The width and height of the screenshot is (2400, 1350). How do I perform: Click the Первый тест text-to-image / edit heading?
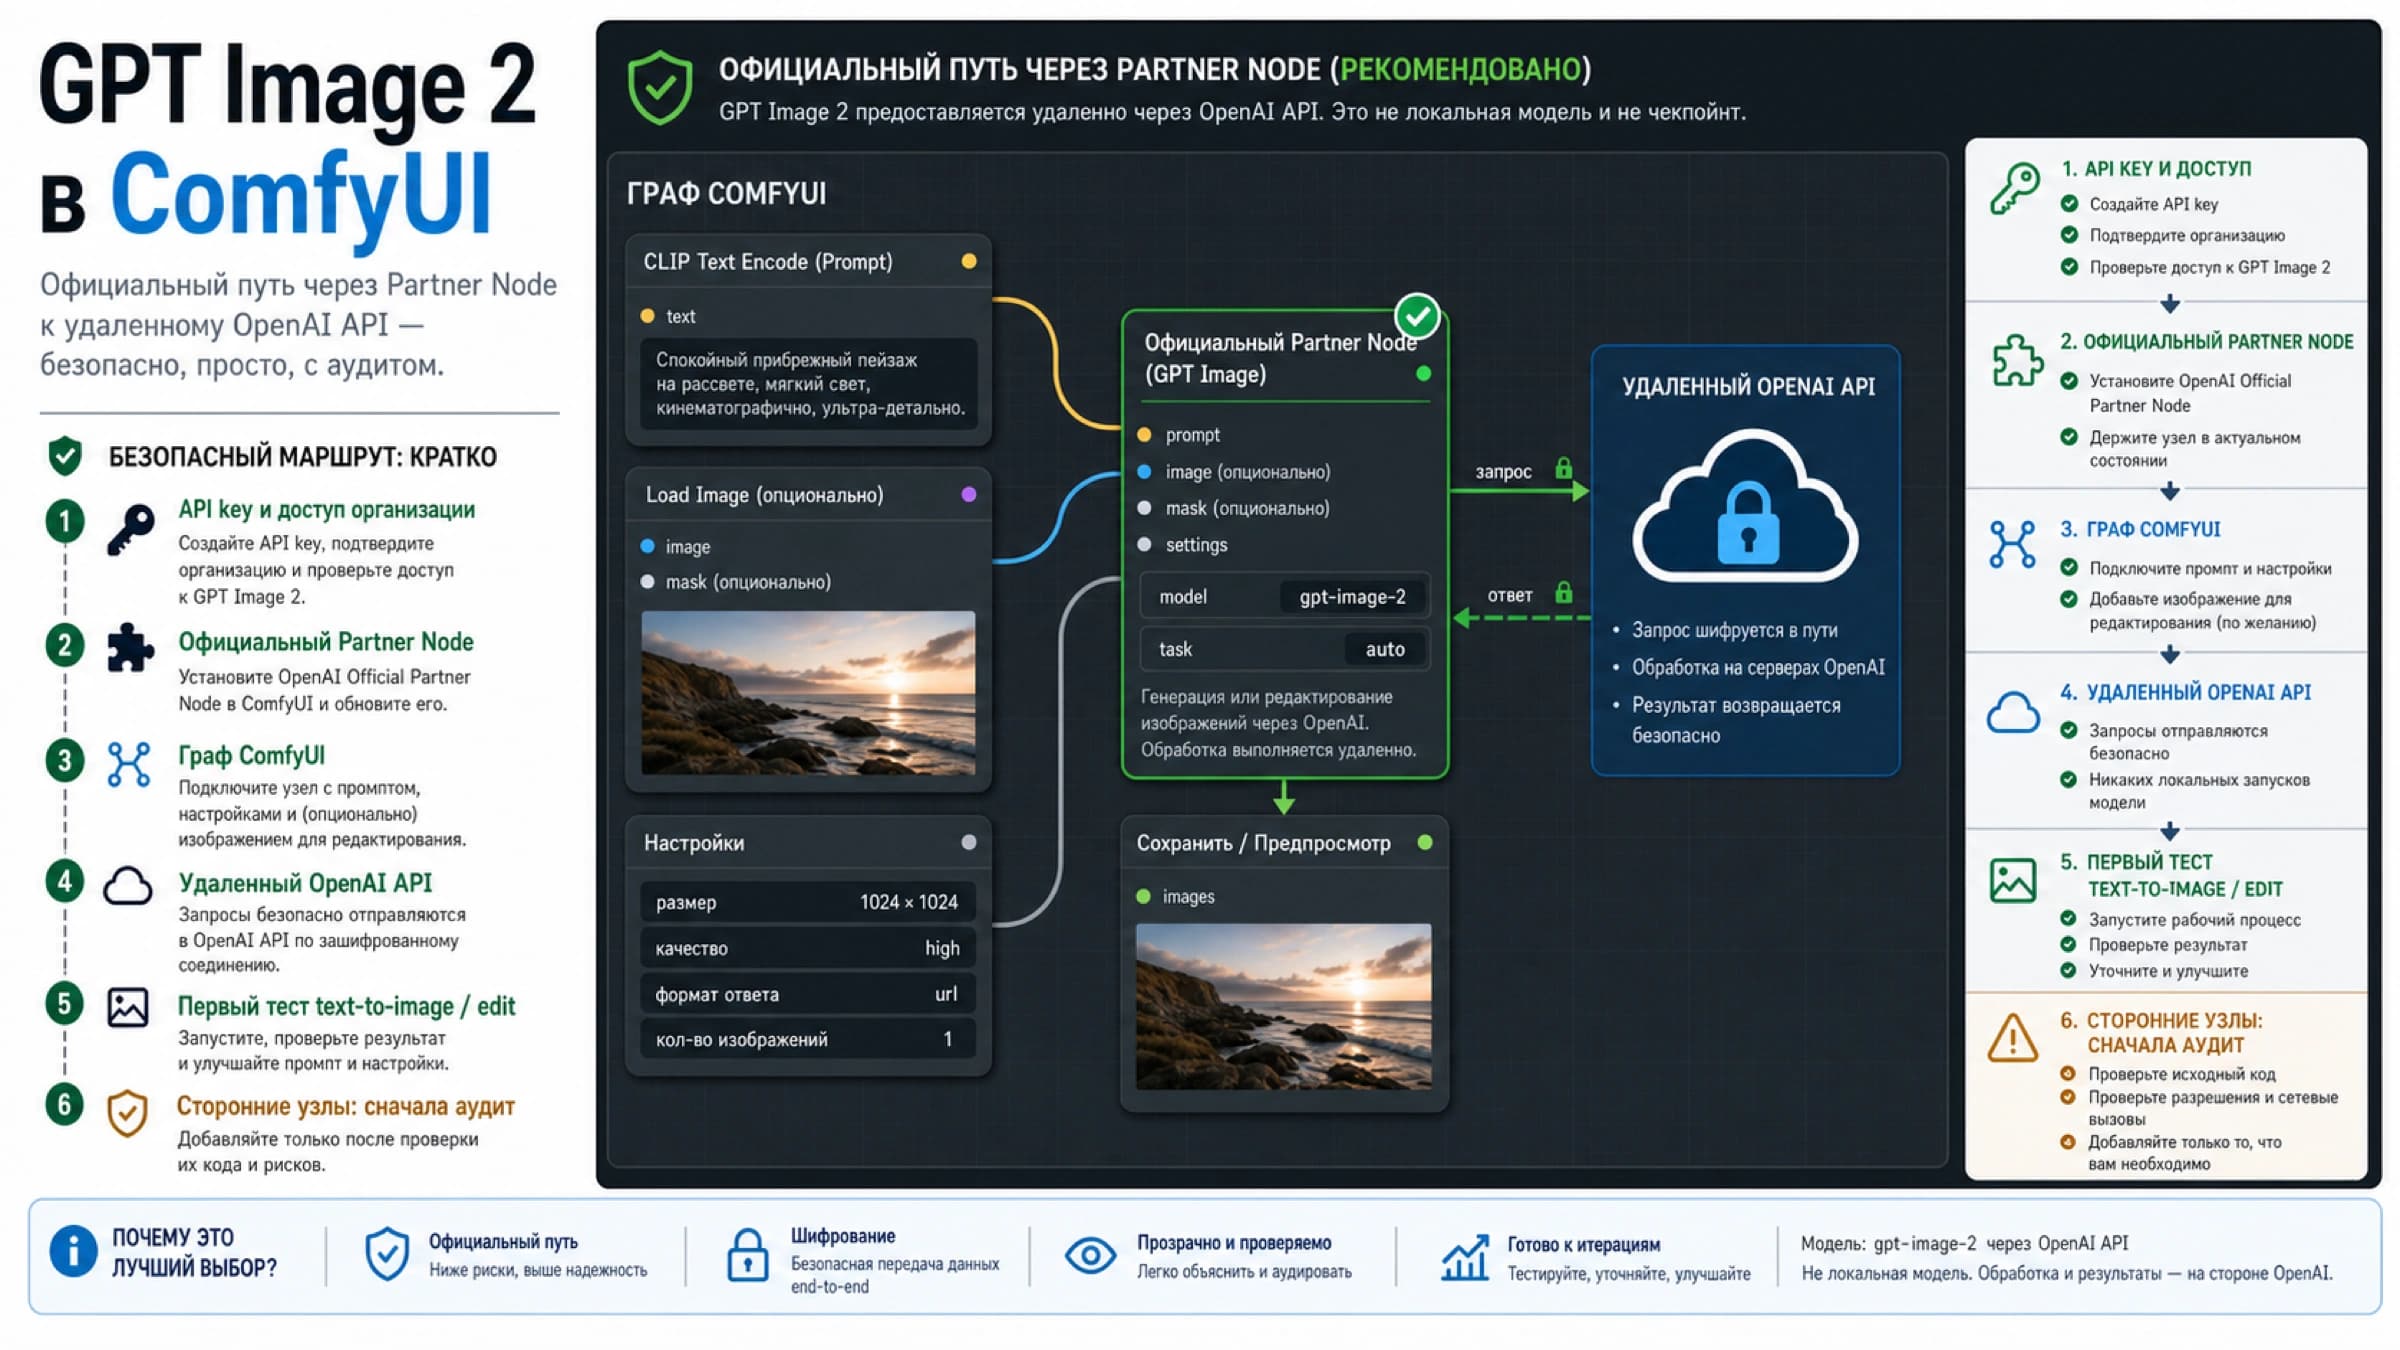(346, 1006)
